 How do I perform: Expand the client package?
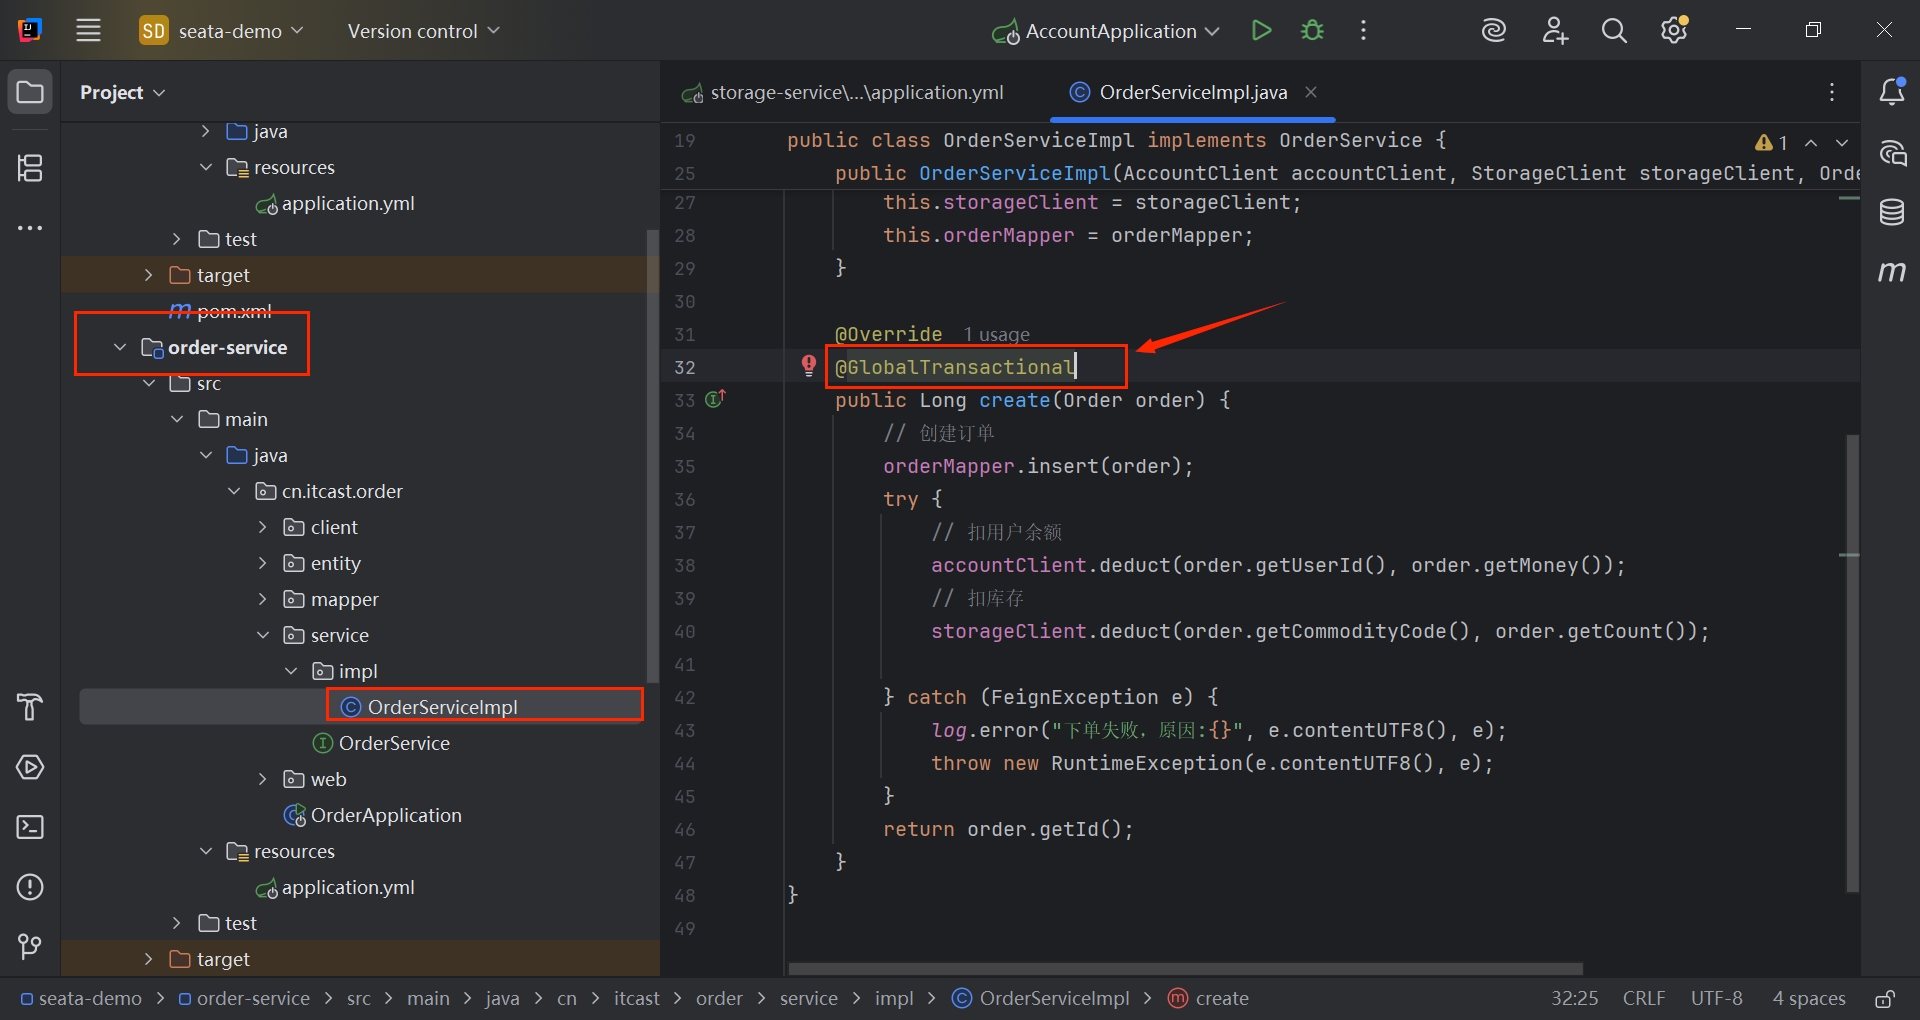coord(263,527)
